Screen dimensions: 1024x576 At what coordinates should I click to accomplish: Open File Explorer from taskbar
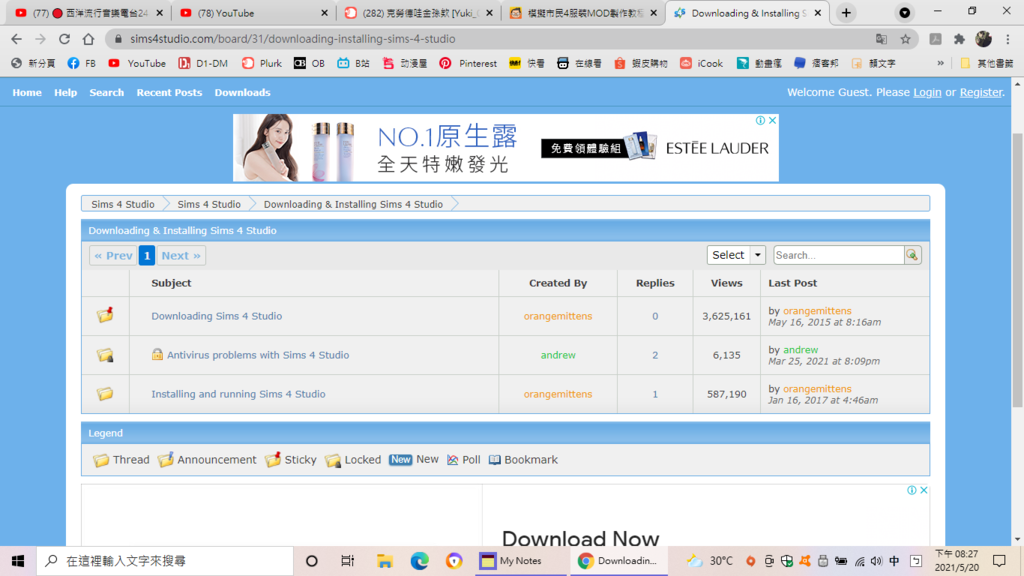coord(384,561)
